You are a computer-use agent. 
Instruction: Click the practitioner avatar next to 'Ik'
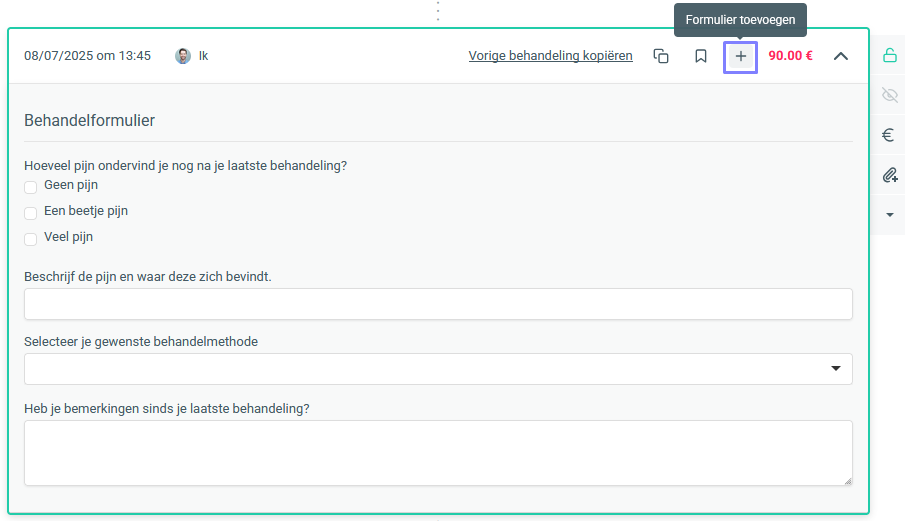[183, 56]
